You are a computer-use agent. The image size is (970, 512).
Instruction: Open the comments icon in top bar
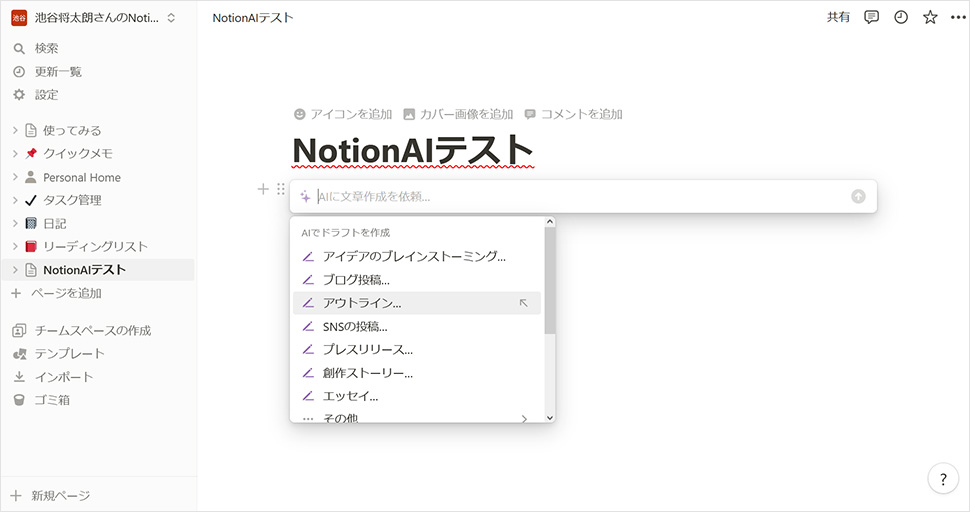871,17
